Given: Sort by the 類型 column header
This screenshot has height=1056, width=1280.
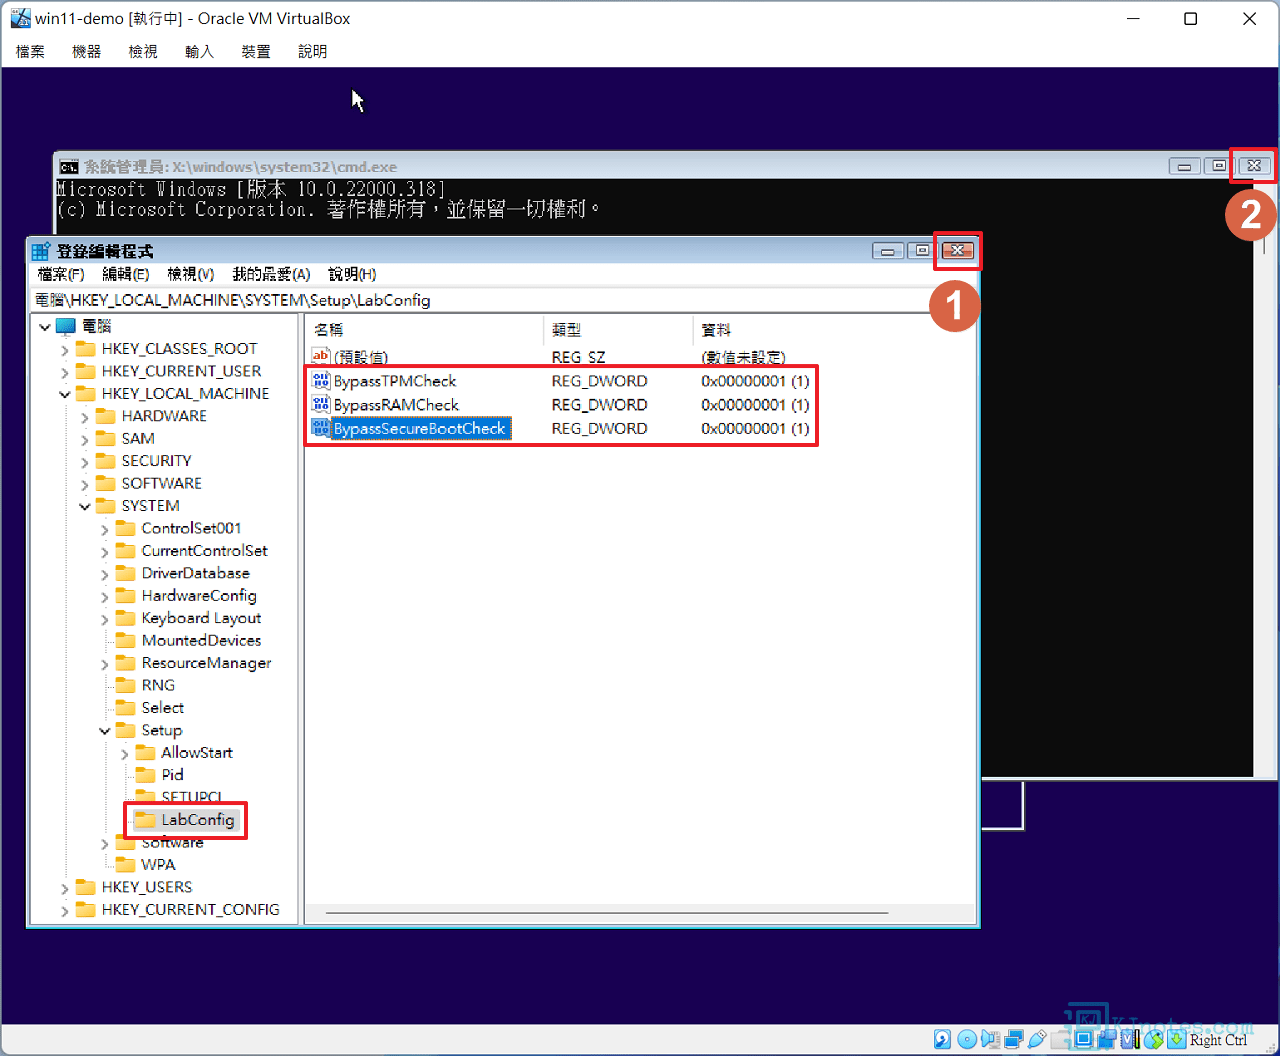Looking at the screenshot, I should tap(618, 330).
